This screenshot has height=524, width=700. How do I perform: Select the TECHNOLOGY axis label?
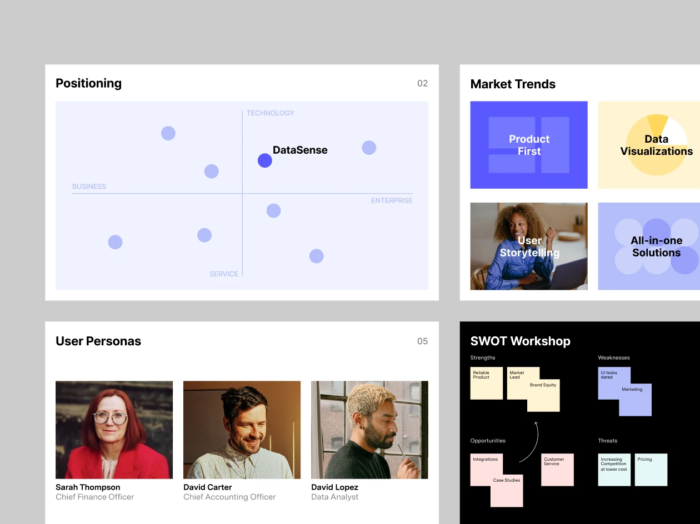coord(270,113)
